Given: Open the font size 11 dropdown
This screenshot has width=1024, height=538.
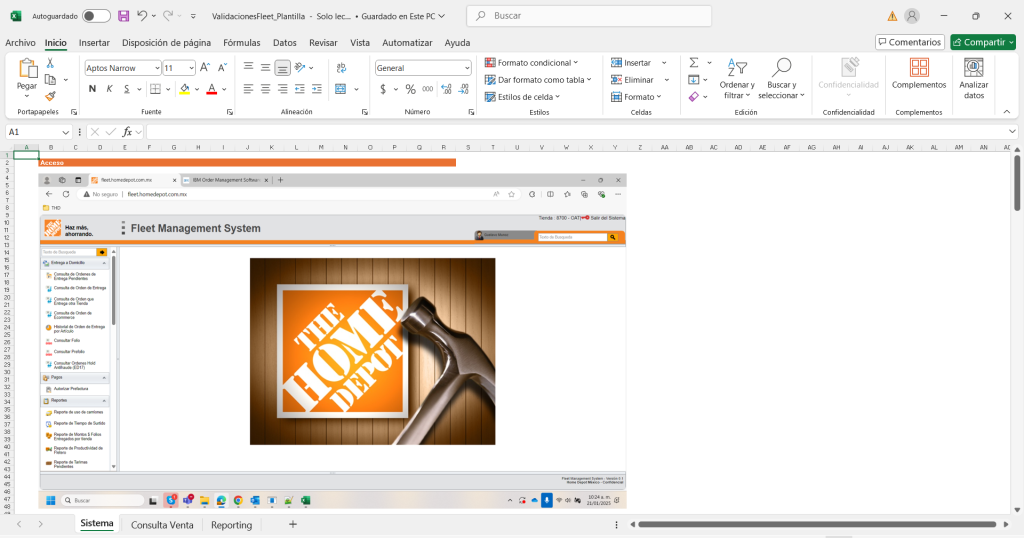Looking at the screenshot, I should coord(191,68).
